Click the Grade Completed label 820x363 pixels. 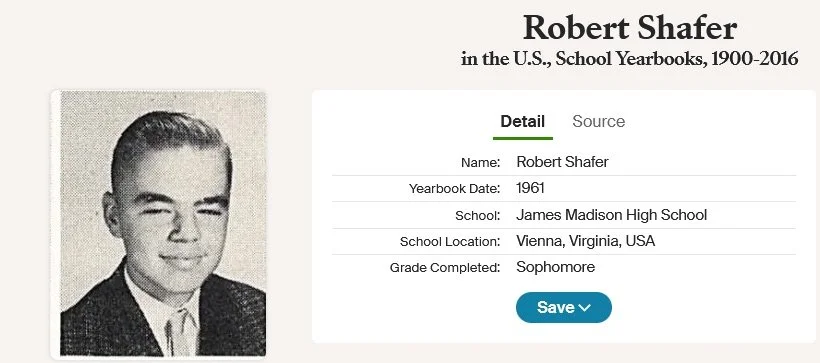(x=445, y=268)
